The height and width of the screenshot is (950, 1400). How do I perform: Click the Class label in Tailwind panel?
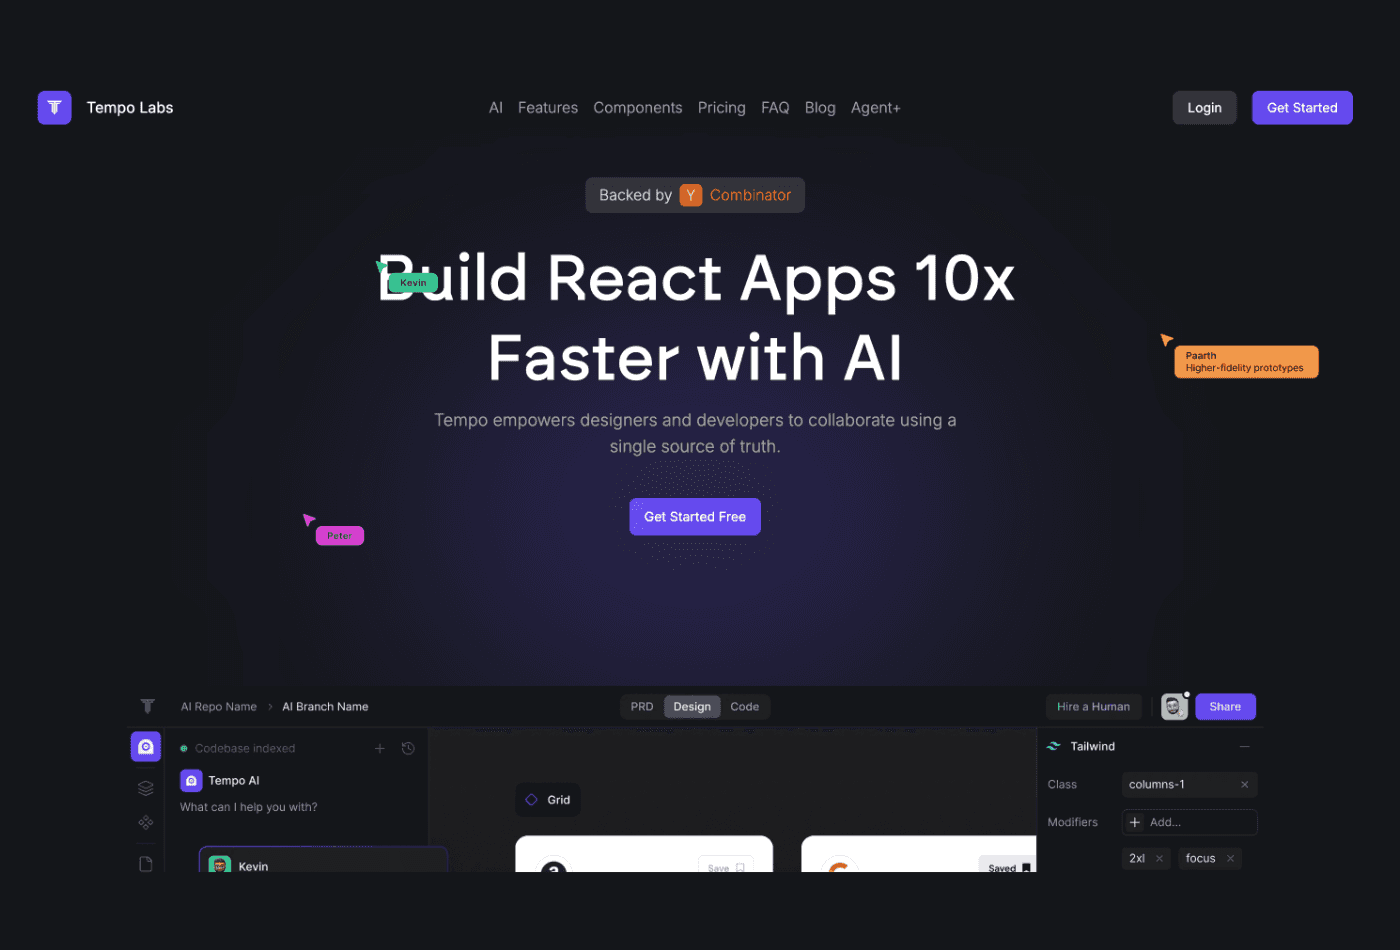[x=1062, y=785]
